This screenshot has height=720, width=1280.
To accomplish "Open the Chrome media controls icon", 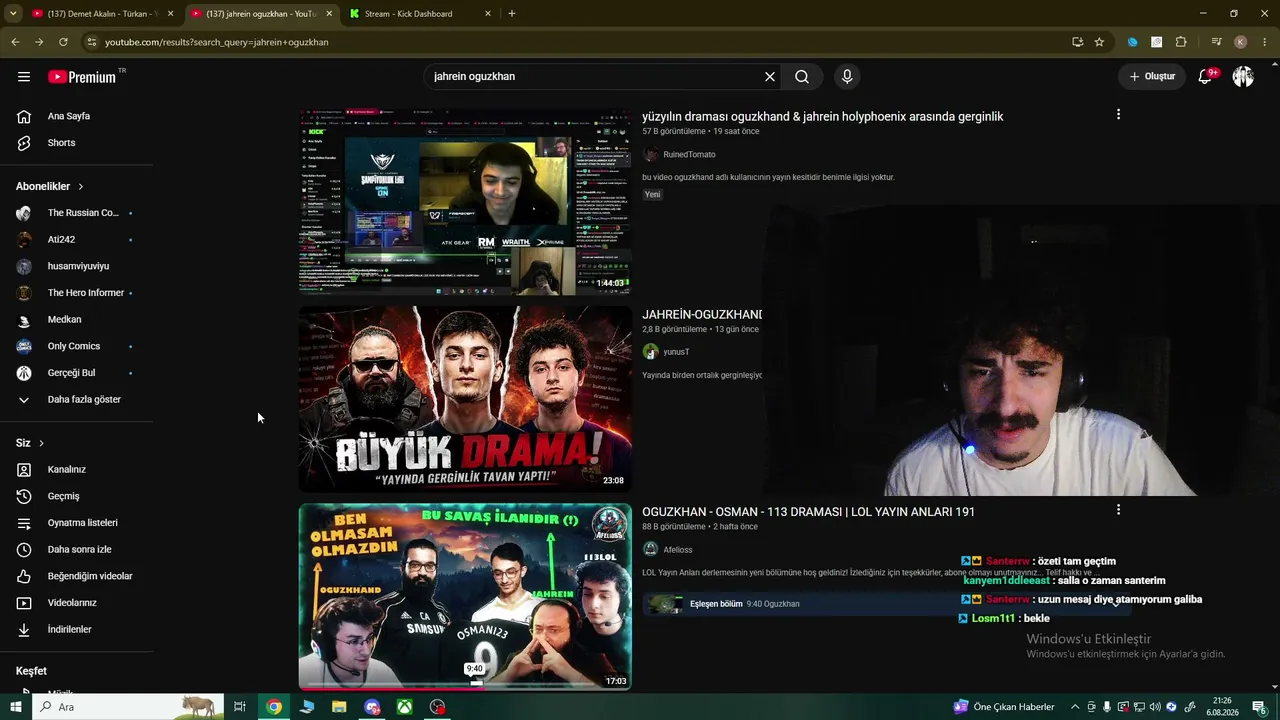I will (1216, 42).
